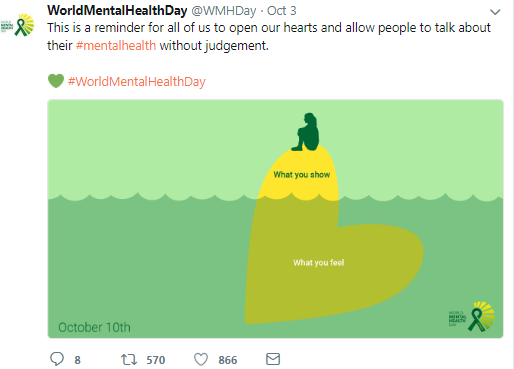This screenshot has height=369, width=514.
Task: Retweet using the retweet arrows icon
Action: (129, 359)
